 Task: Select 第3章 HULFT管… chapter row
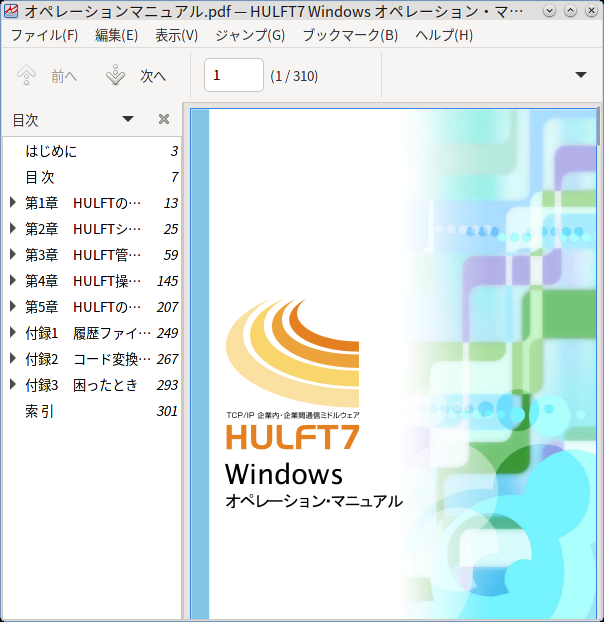91,255
